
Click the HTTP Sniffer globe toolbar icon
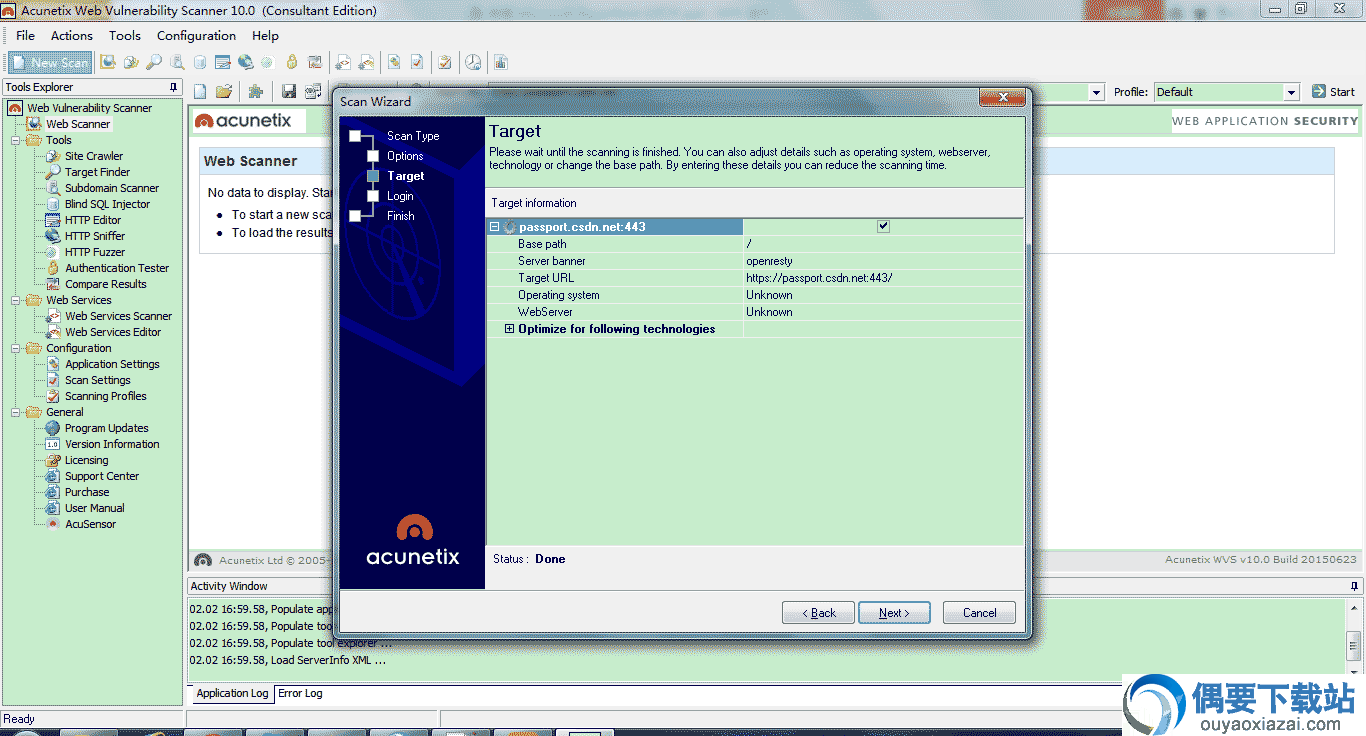tap(246, 62)
